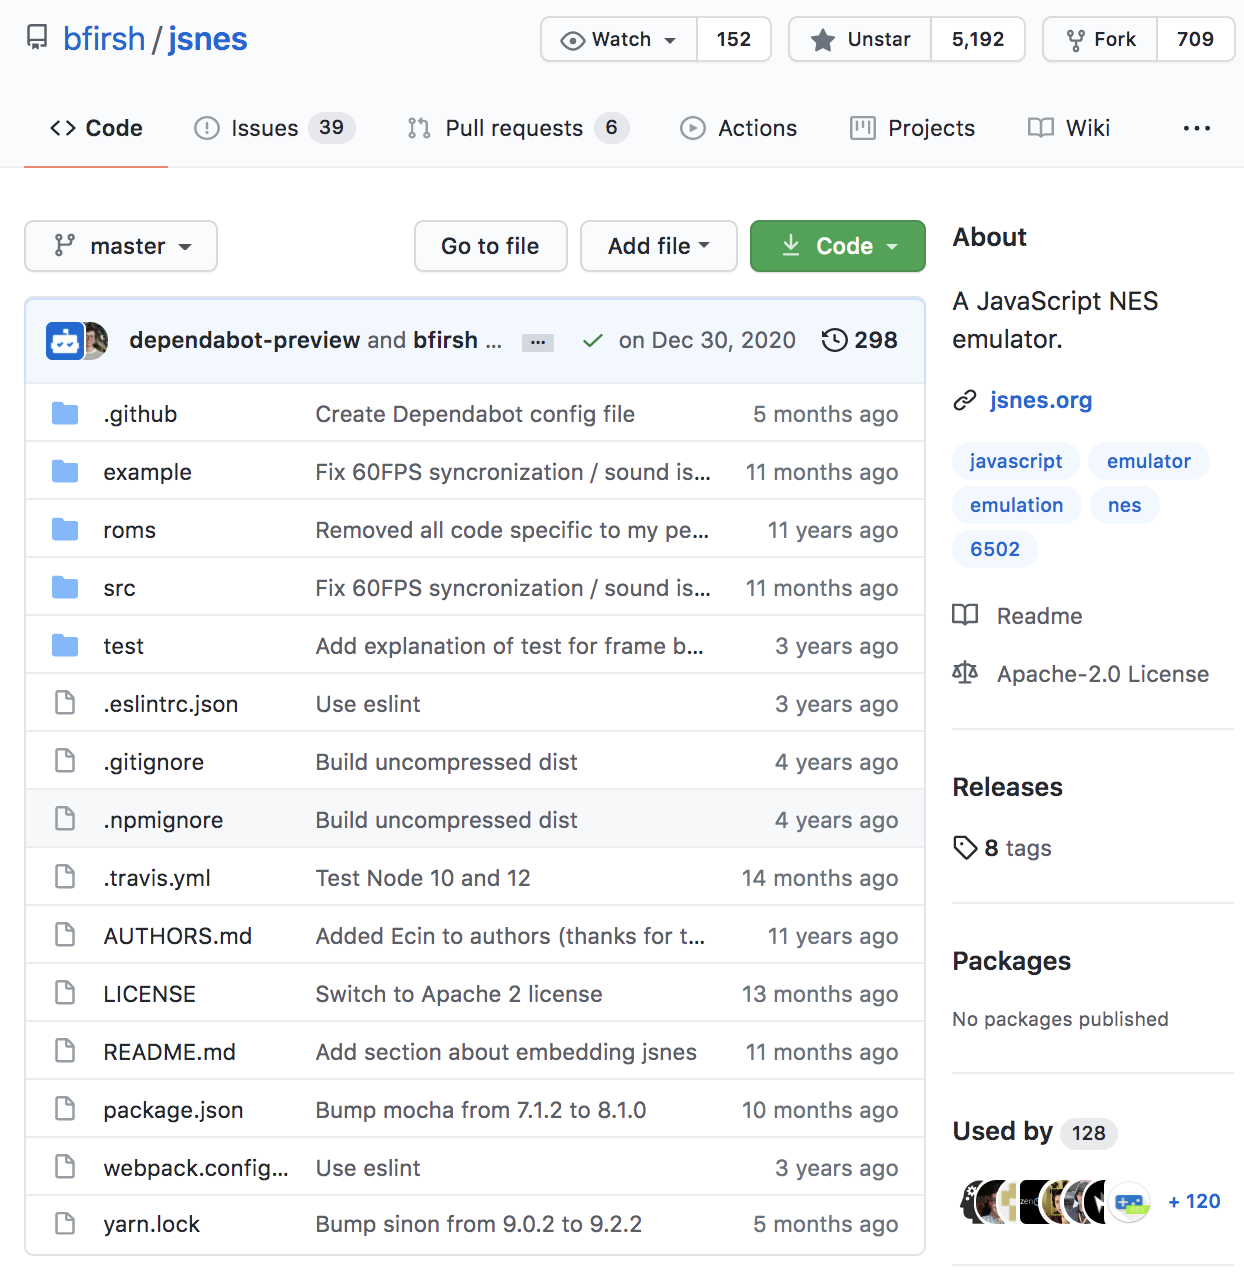Open the .travis.yml file

coord(157,878)
